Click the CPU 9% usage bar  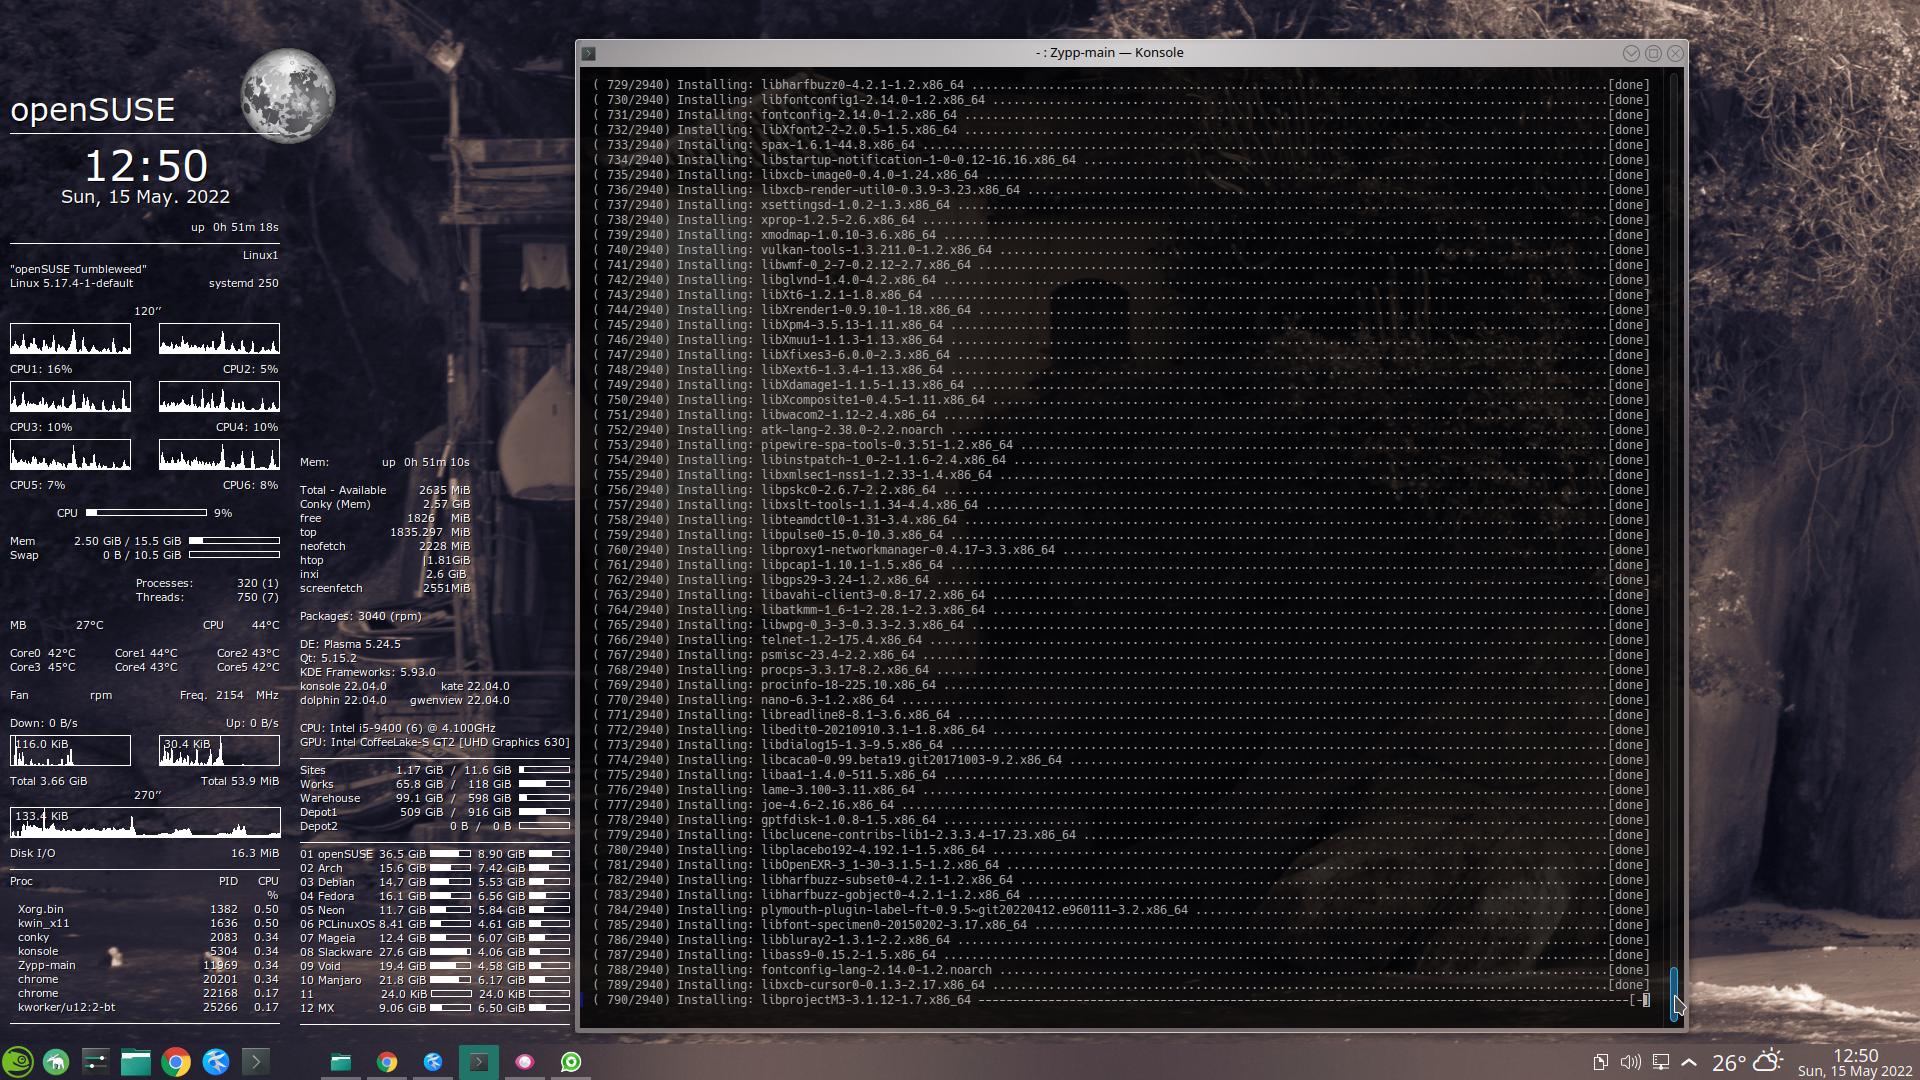coord(146,513)
